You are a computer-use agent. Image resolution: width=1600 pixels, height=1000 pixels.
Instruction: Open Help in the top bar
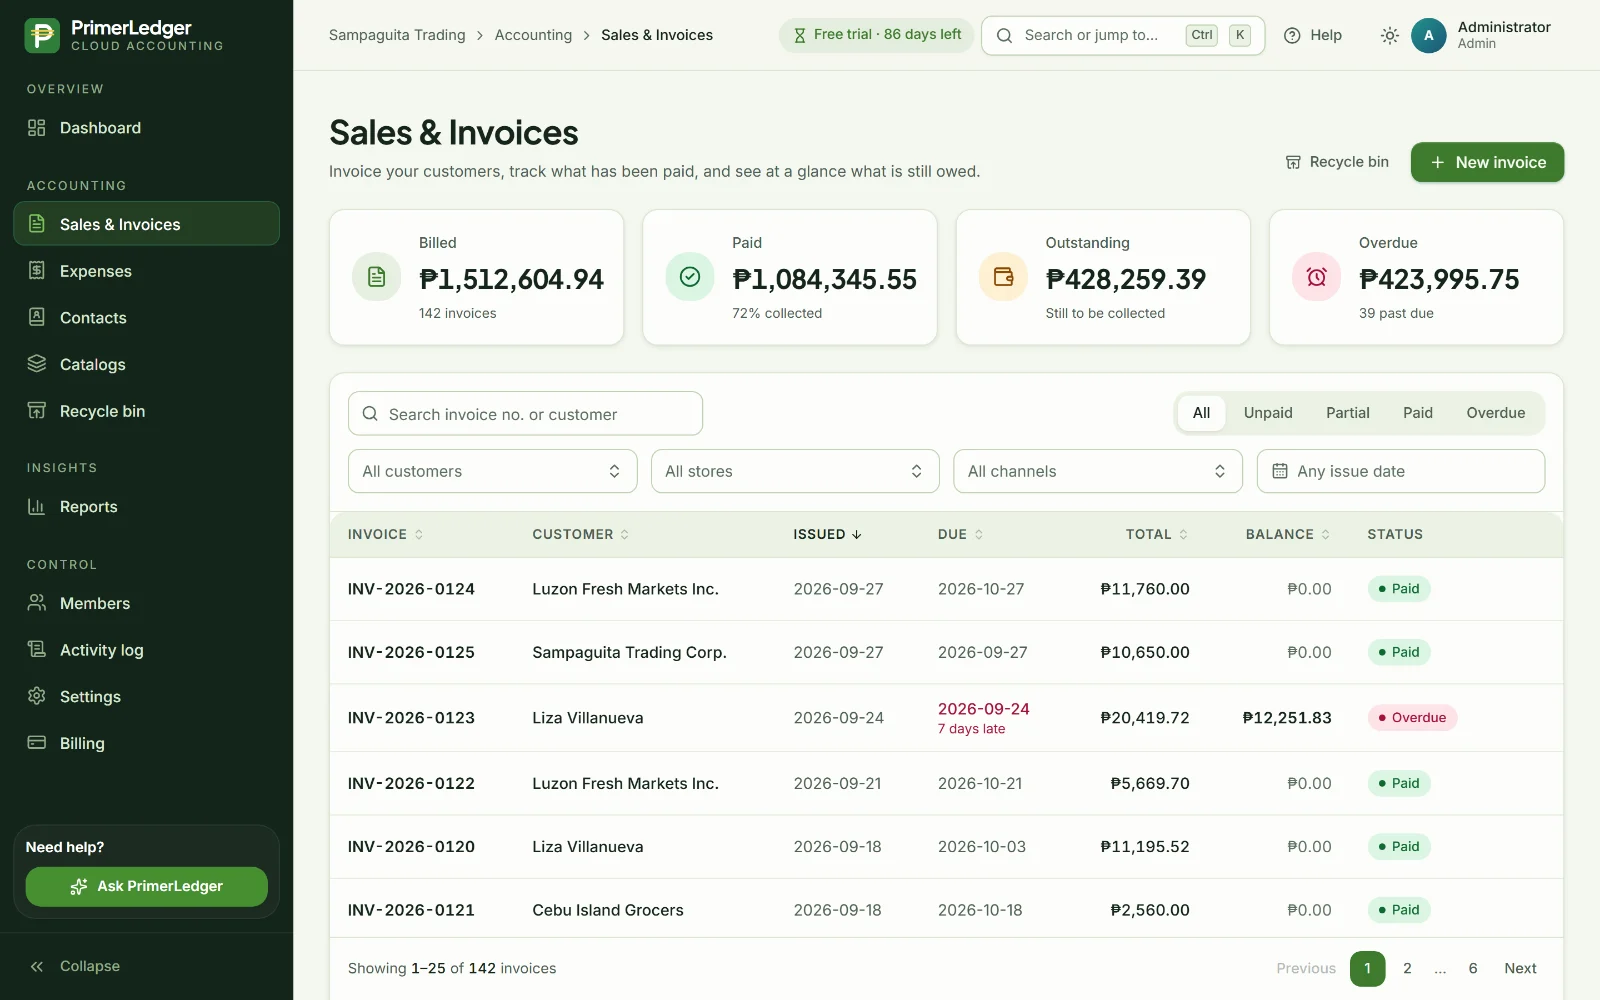coord(1313,35)
